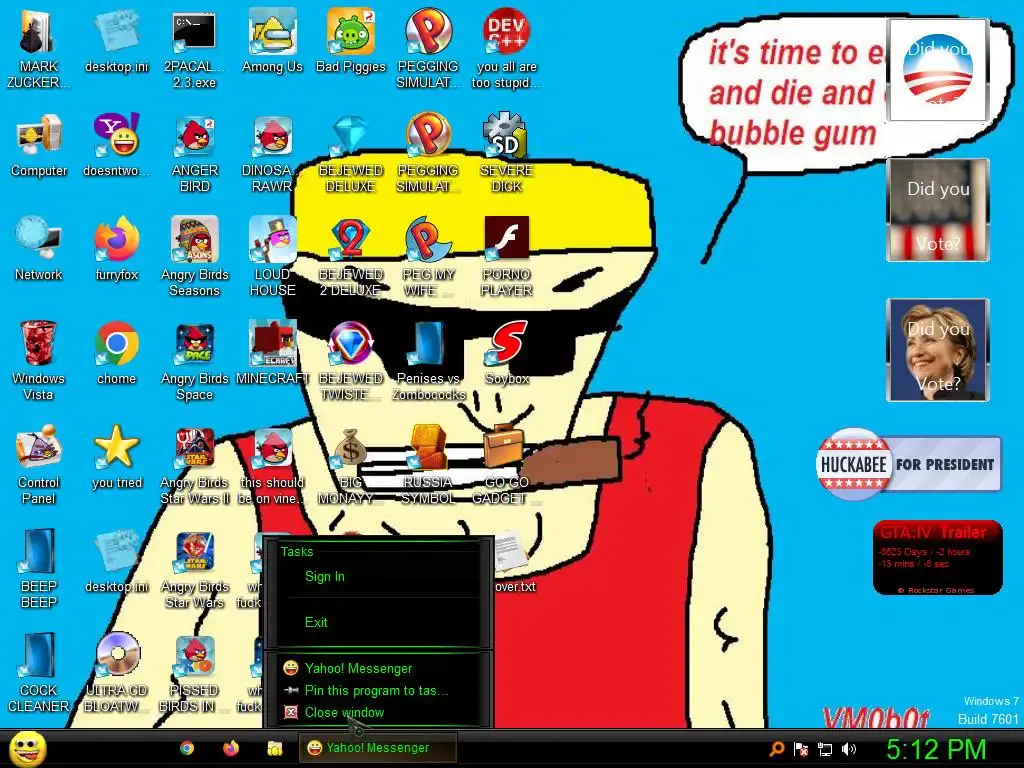
Task: Launch the chome Chrome shortcut
Action: click(x=116, y=353)
